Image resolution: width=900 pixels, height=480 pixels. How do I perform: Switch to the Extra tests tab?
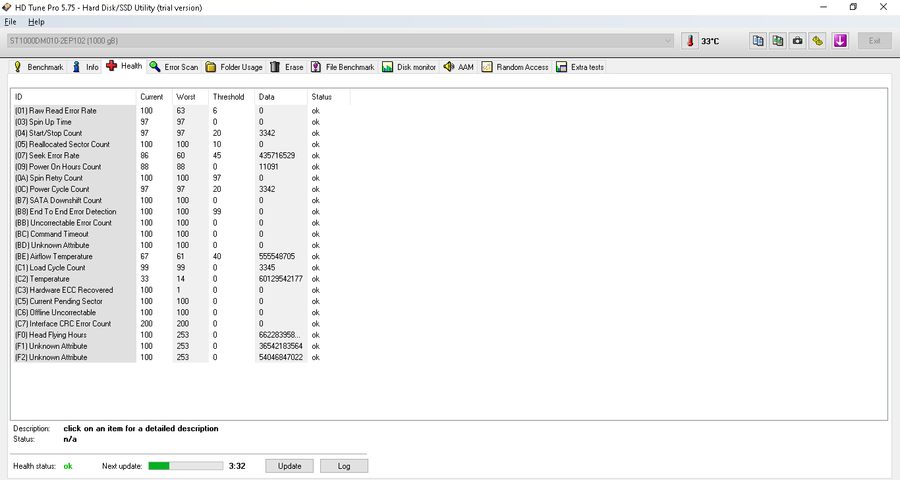[580, 67]
